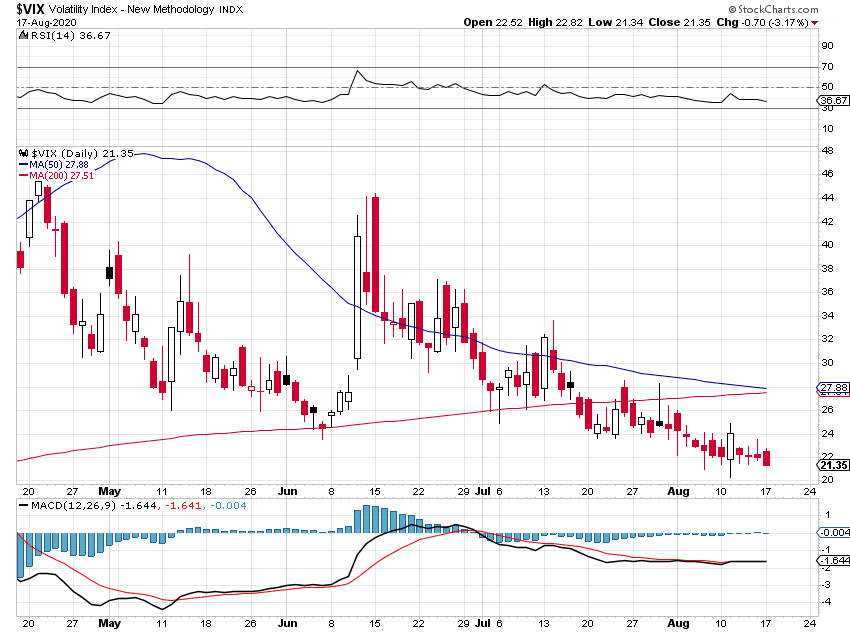The width and height of the screenshot is (850, 633).
Task: Click the black MACD line legend marker
Action: [x=24, y=506]
